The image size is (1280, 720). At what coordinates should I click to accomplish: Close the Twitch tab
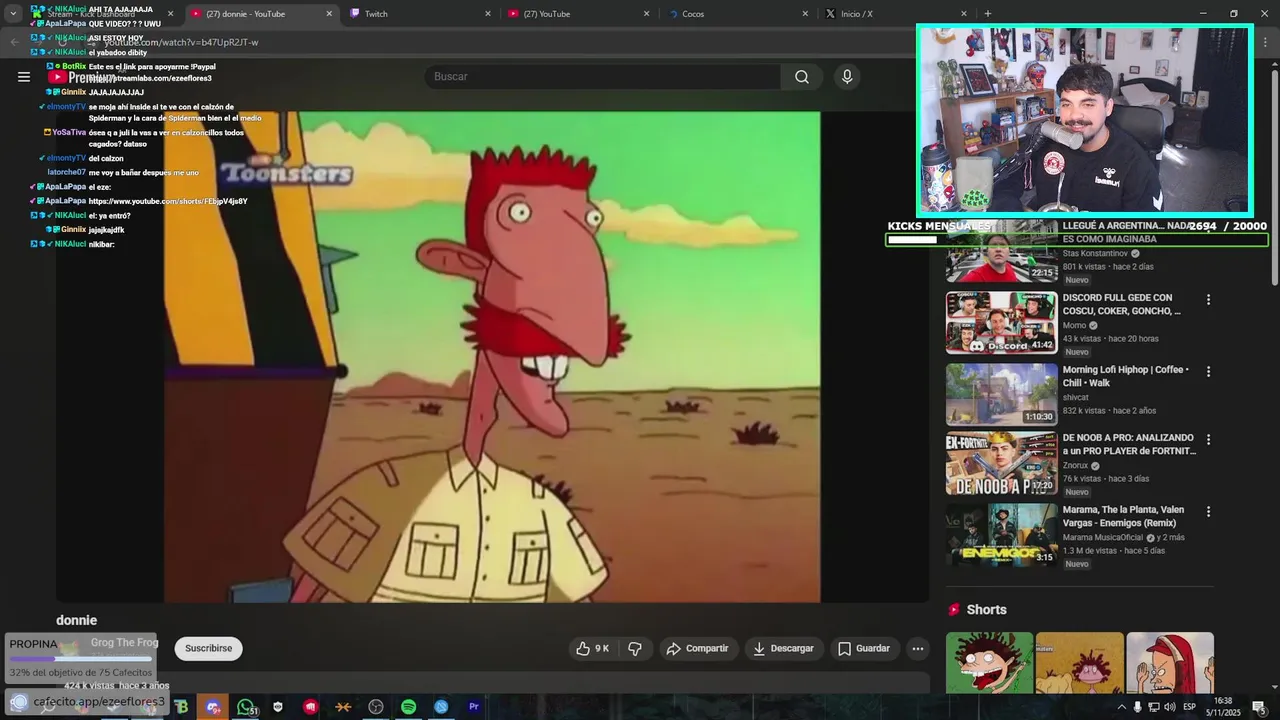pyautogui.click(x=488, y=14)
